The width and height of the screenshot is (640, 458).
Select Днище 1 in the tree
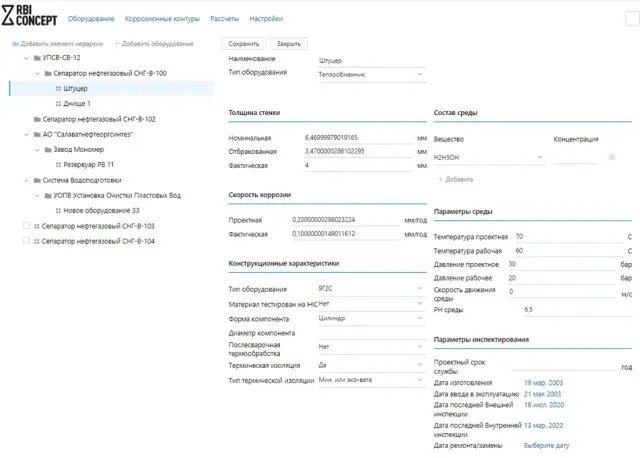(77, 104)
